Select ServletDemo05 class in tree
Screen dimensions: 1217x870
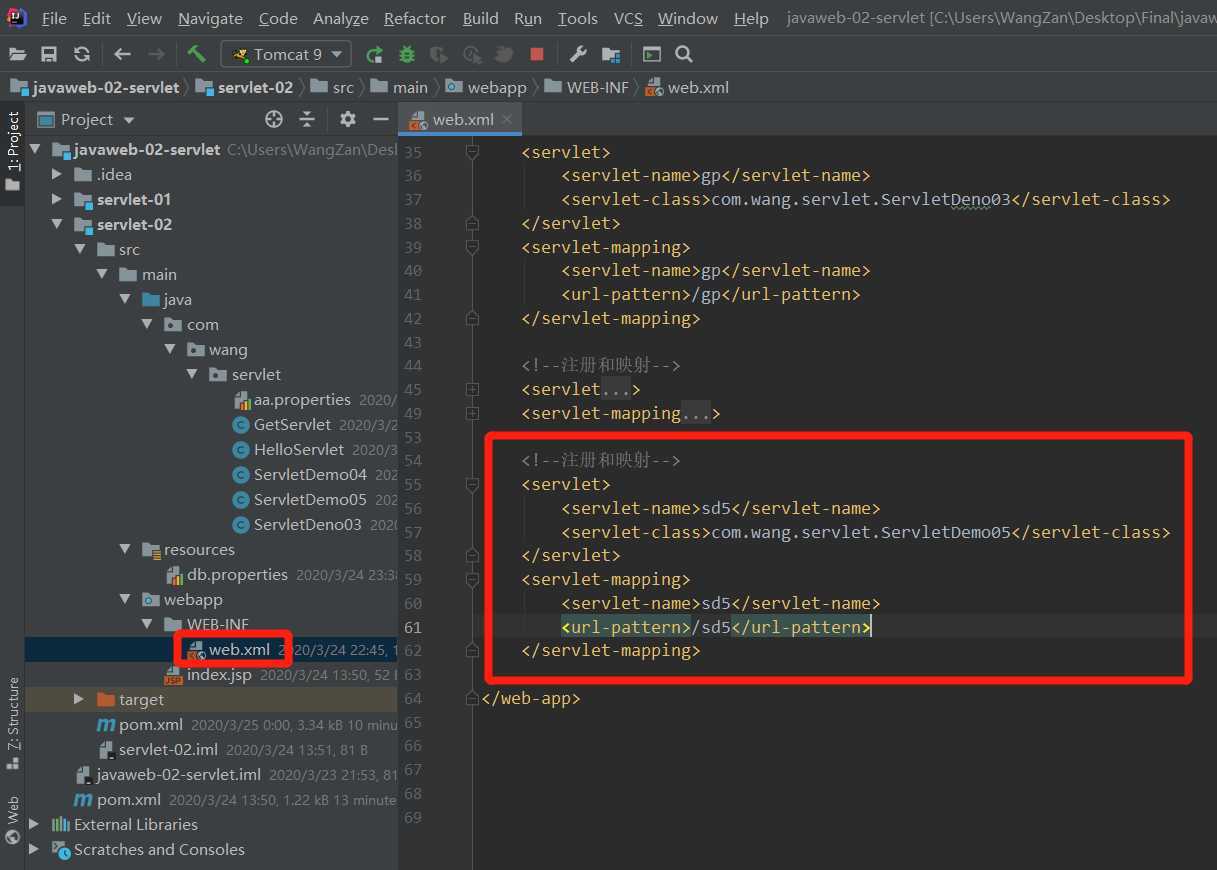[310, 500]
